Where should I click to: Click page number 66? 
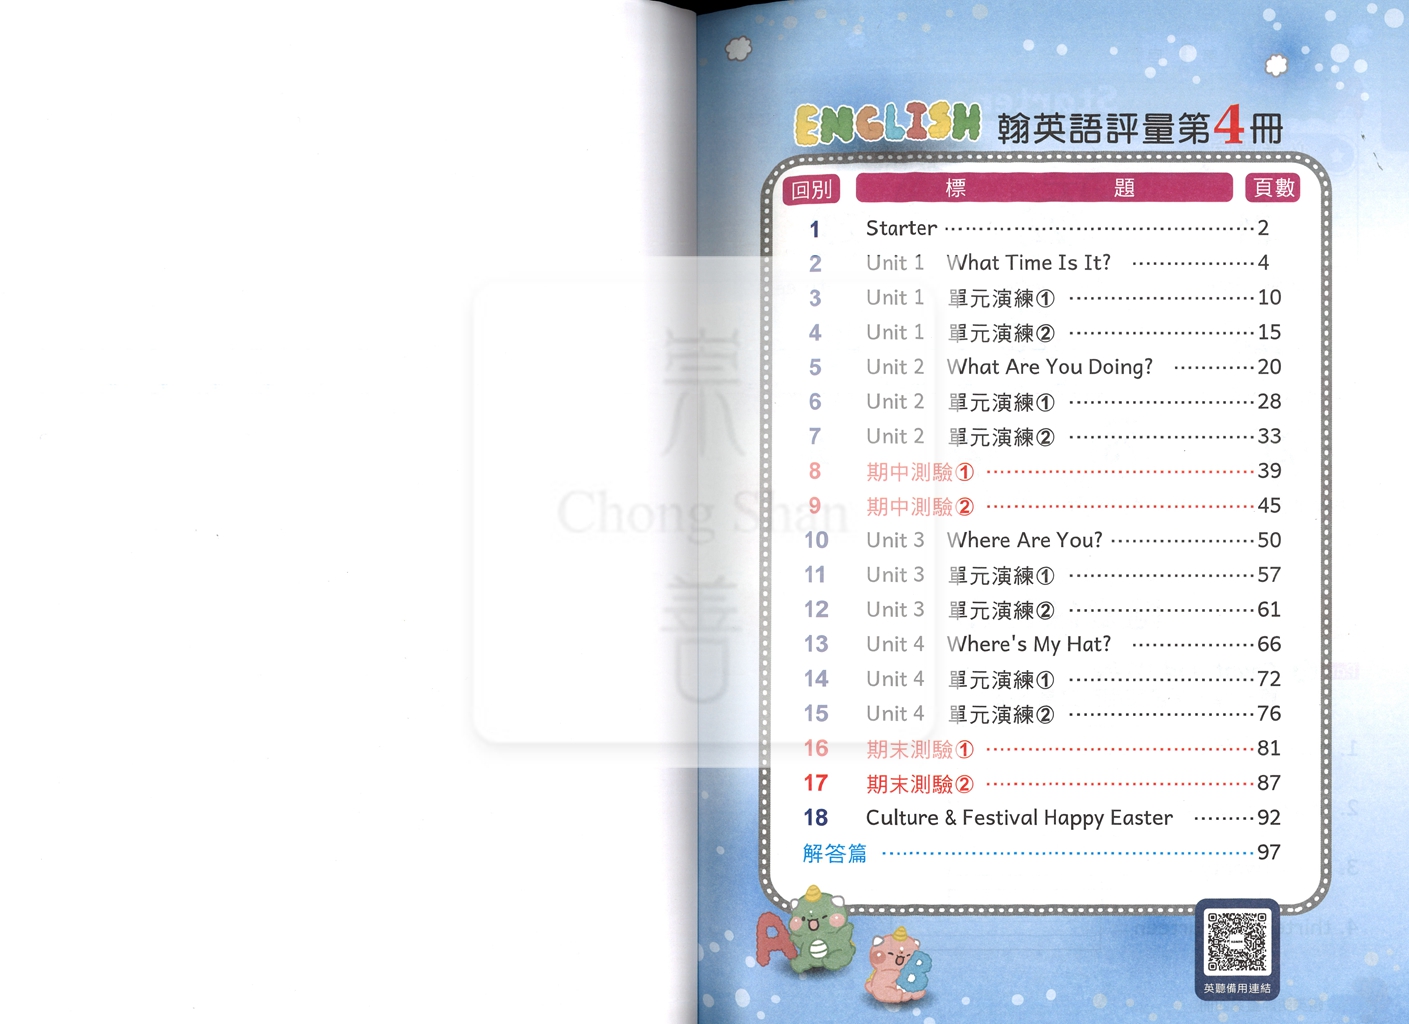point(1269,644)
